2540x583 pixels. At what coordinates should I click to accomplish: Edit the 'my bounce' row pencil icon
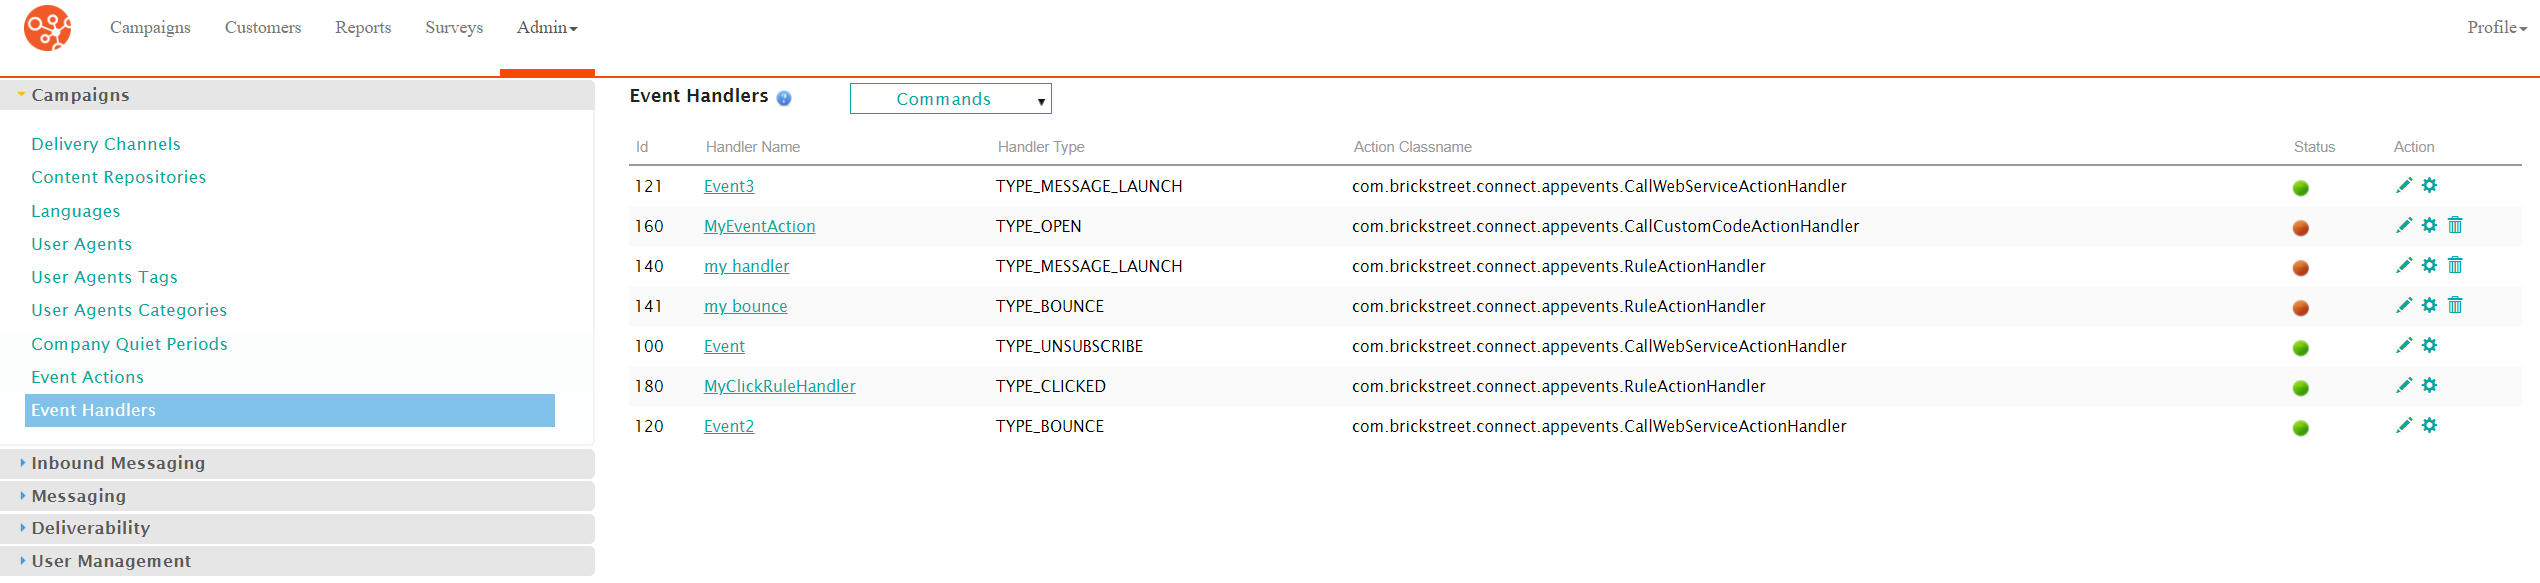click(x=2404, y=305)
